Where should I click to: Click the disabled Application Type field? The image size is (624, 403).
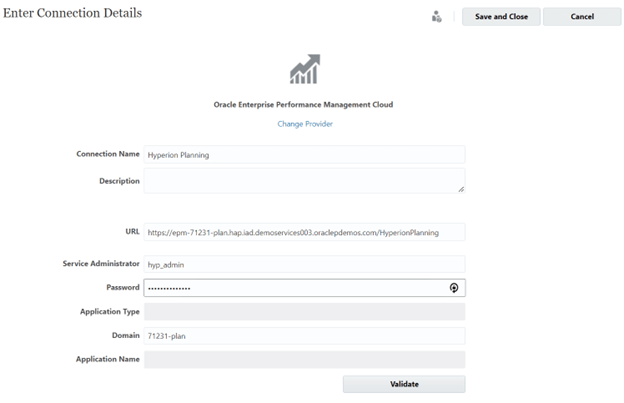pyautogui.click(x=304, y=311)
